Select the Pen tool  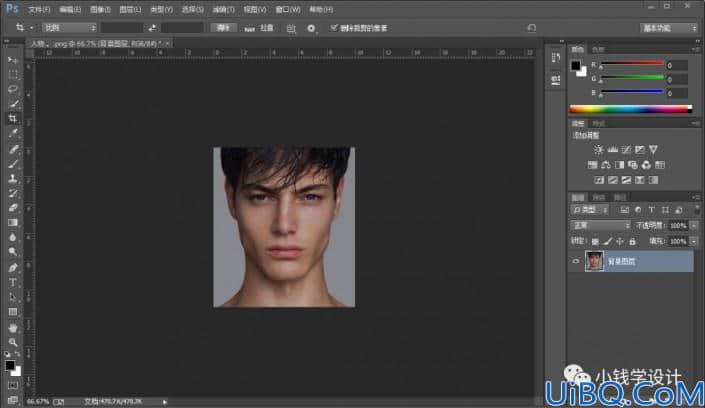tap(13, 268)
